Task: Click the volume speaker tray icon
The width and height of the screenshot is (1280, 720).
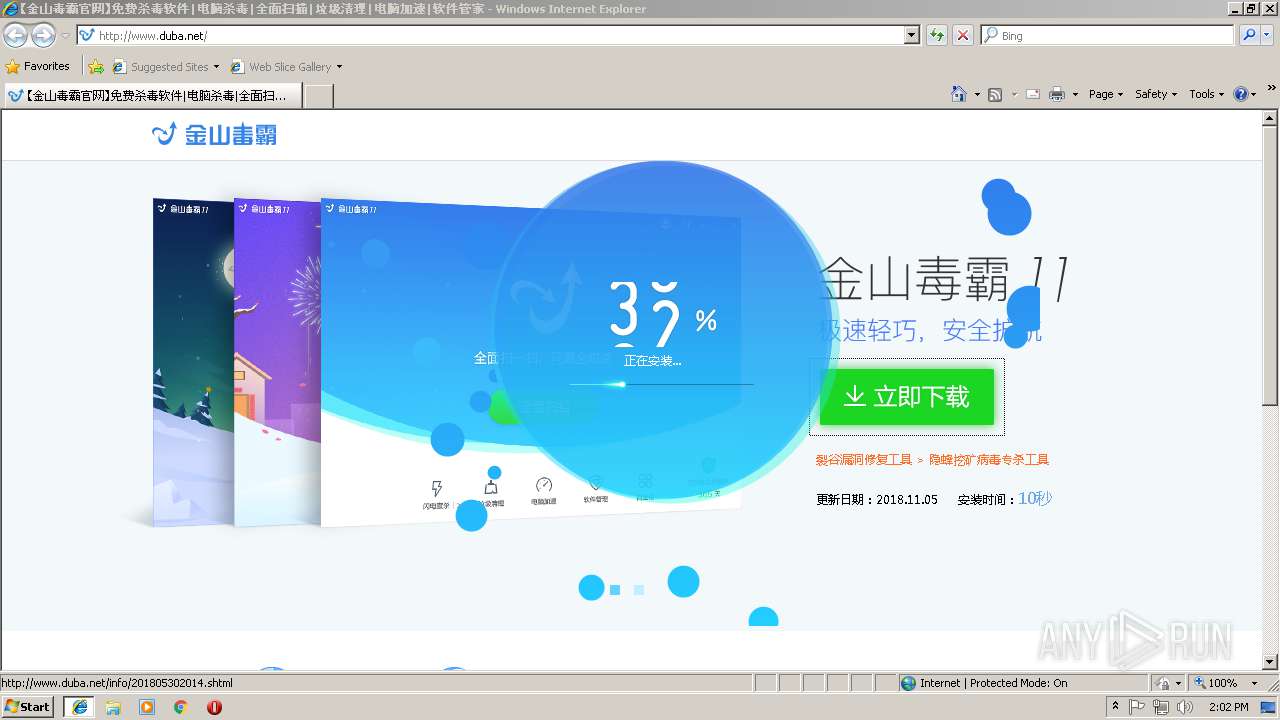Action: 1185,707
